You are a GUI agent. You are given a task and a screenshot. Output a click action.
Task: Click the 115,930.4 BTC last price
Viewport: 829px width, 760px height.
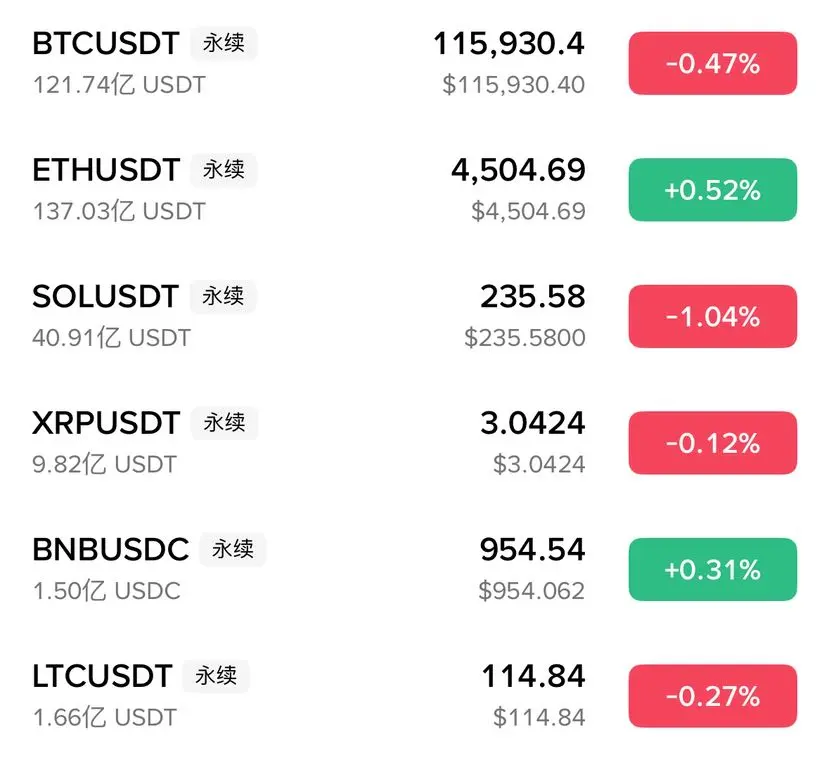pyautogui.click(x=509, y=43)
